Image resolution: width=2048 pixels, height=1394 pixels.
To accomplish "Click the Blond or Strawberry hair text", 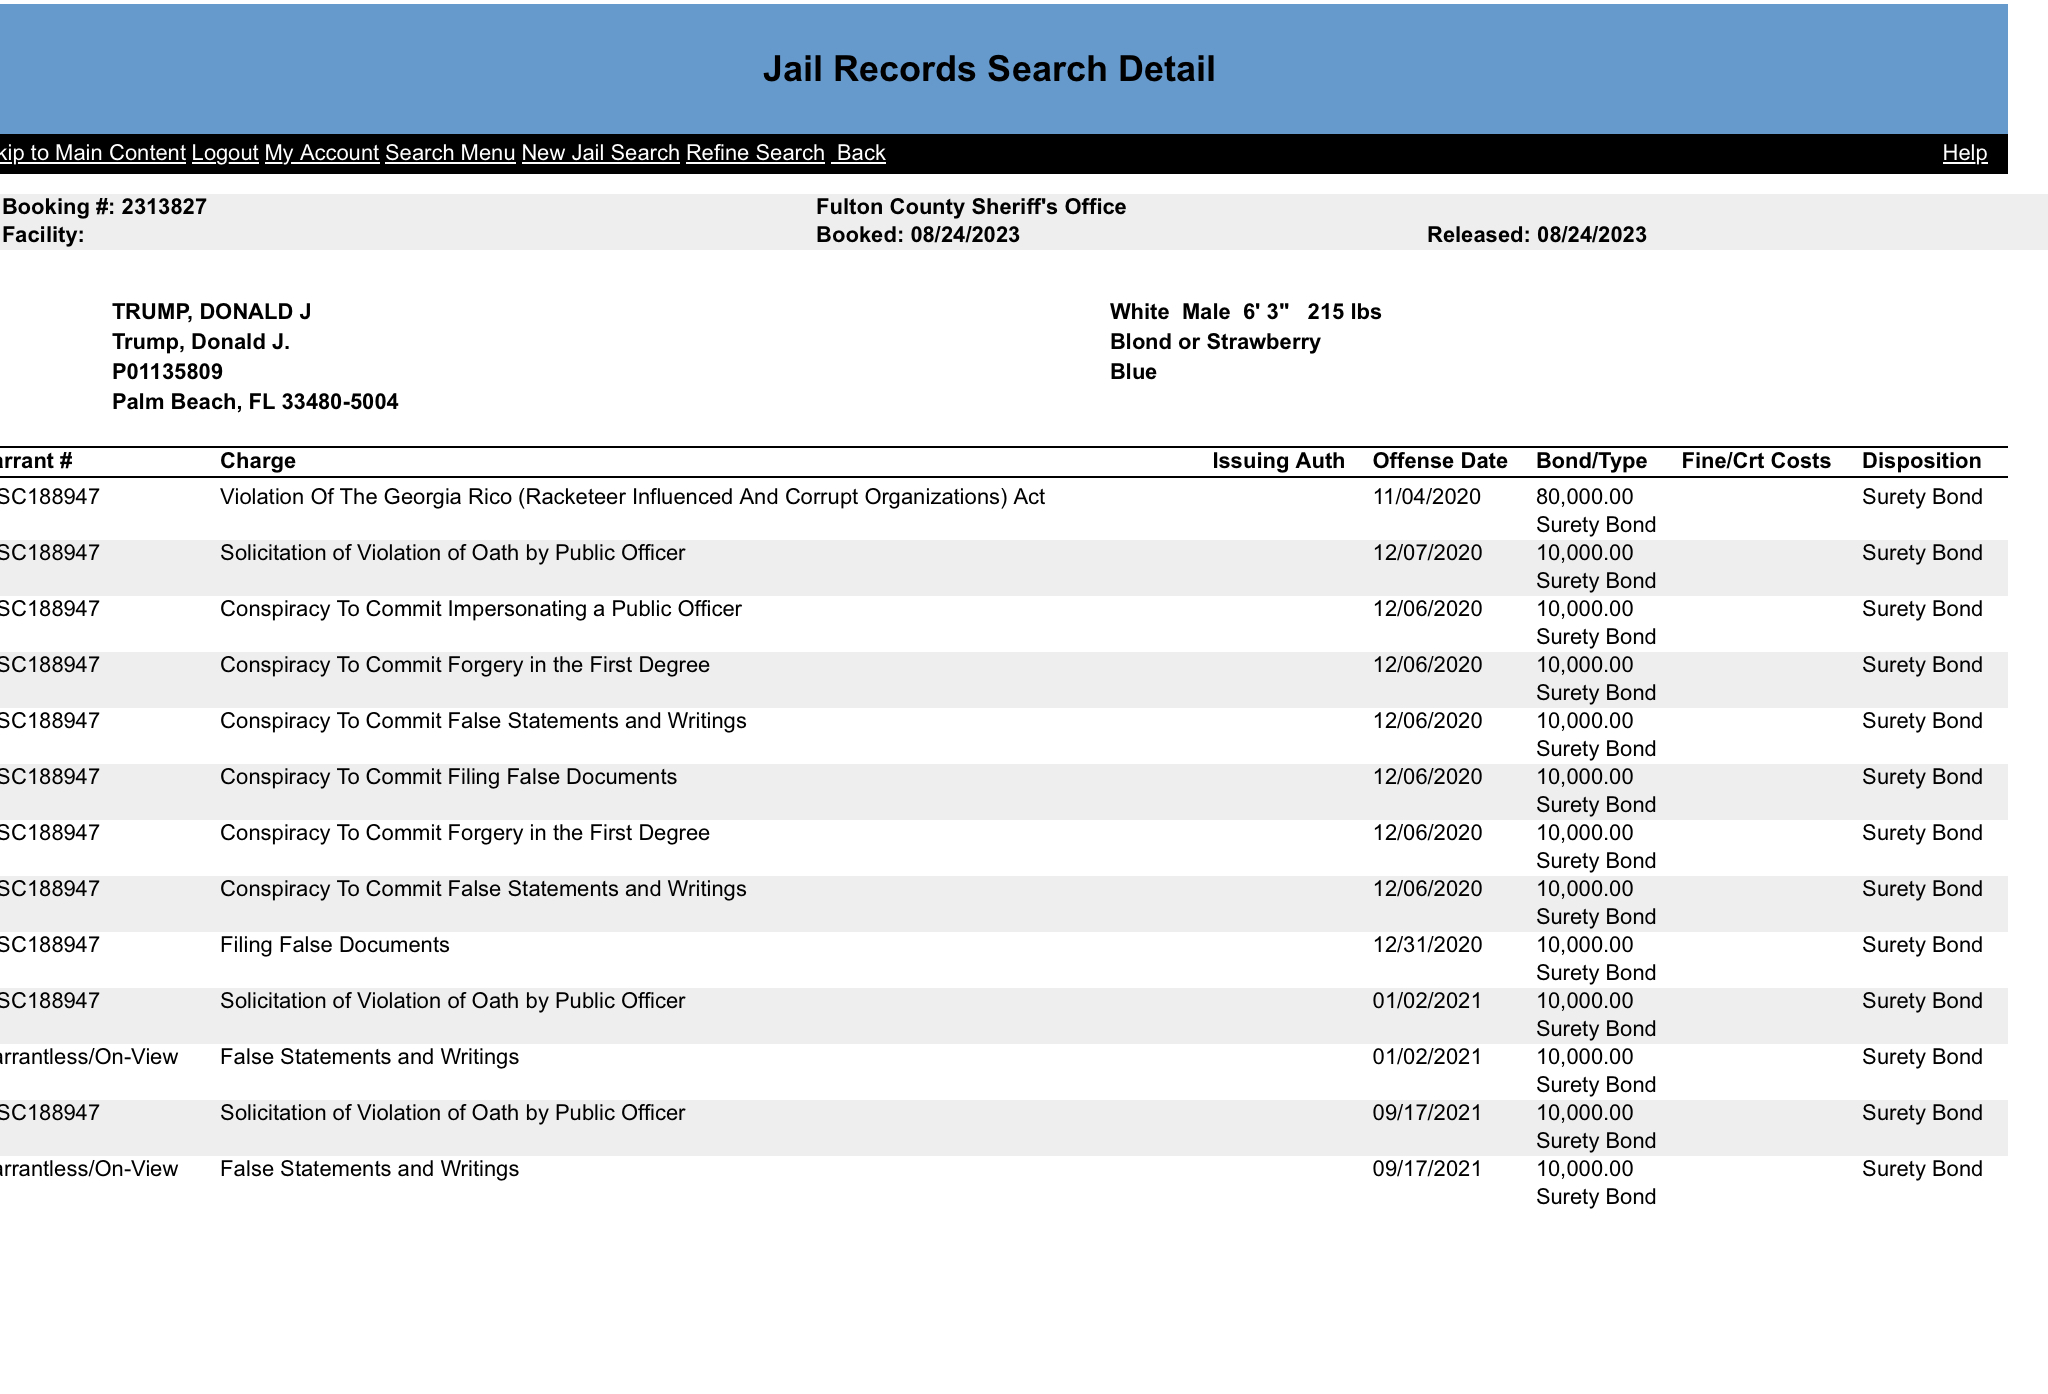I will tap(1215, 342).
